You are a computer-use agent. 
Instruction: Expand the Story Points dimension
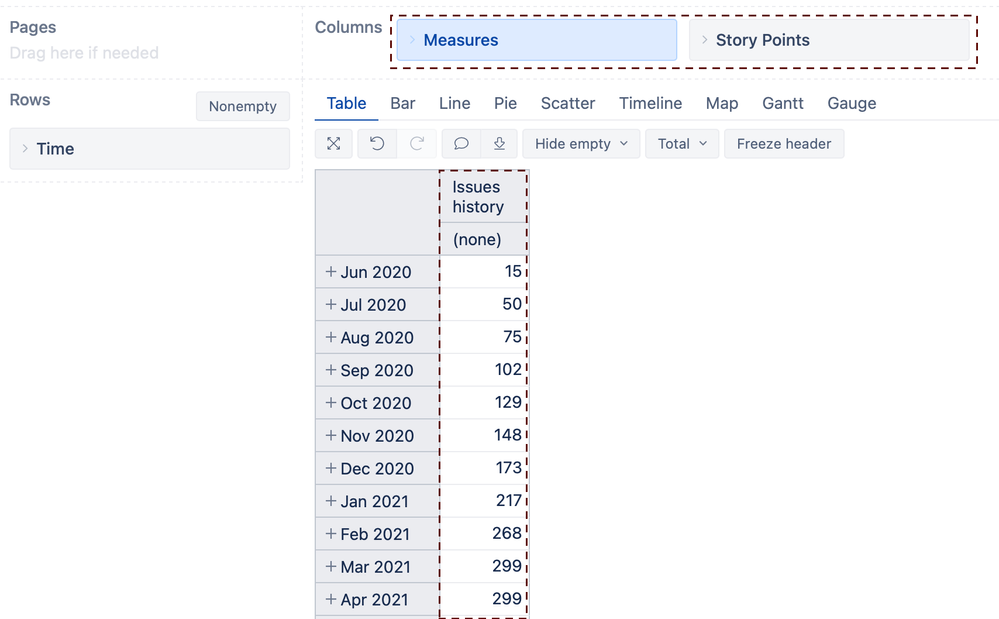pyautogui.click(x=706, y=40)
